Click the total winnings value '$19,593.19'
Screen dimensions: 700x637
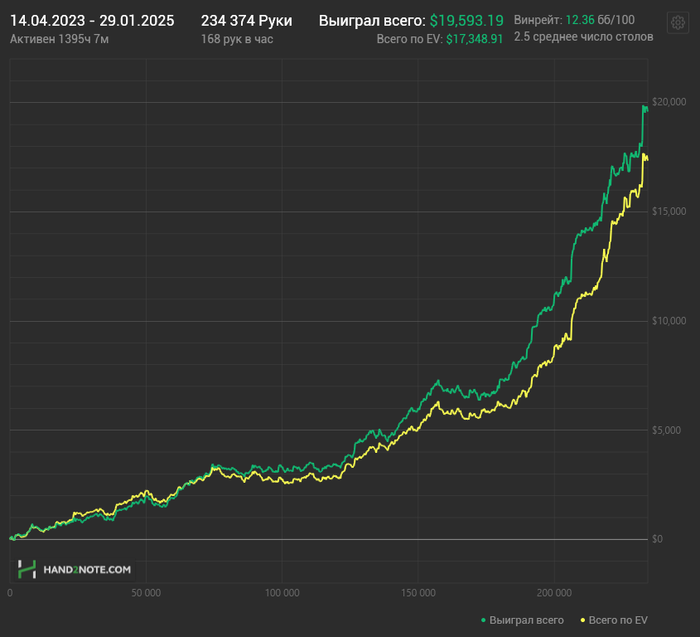467,21
